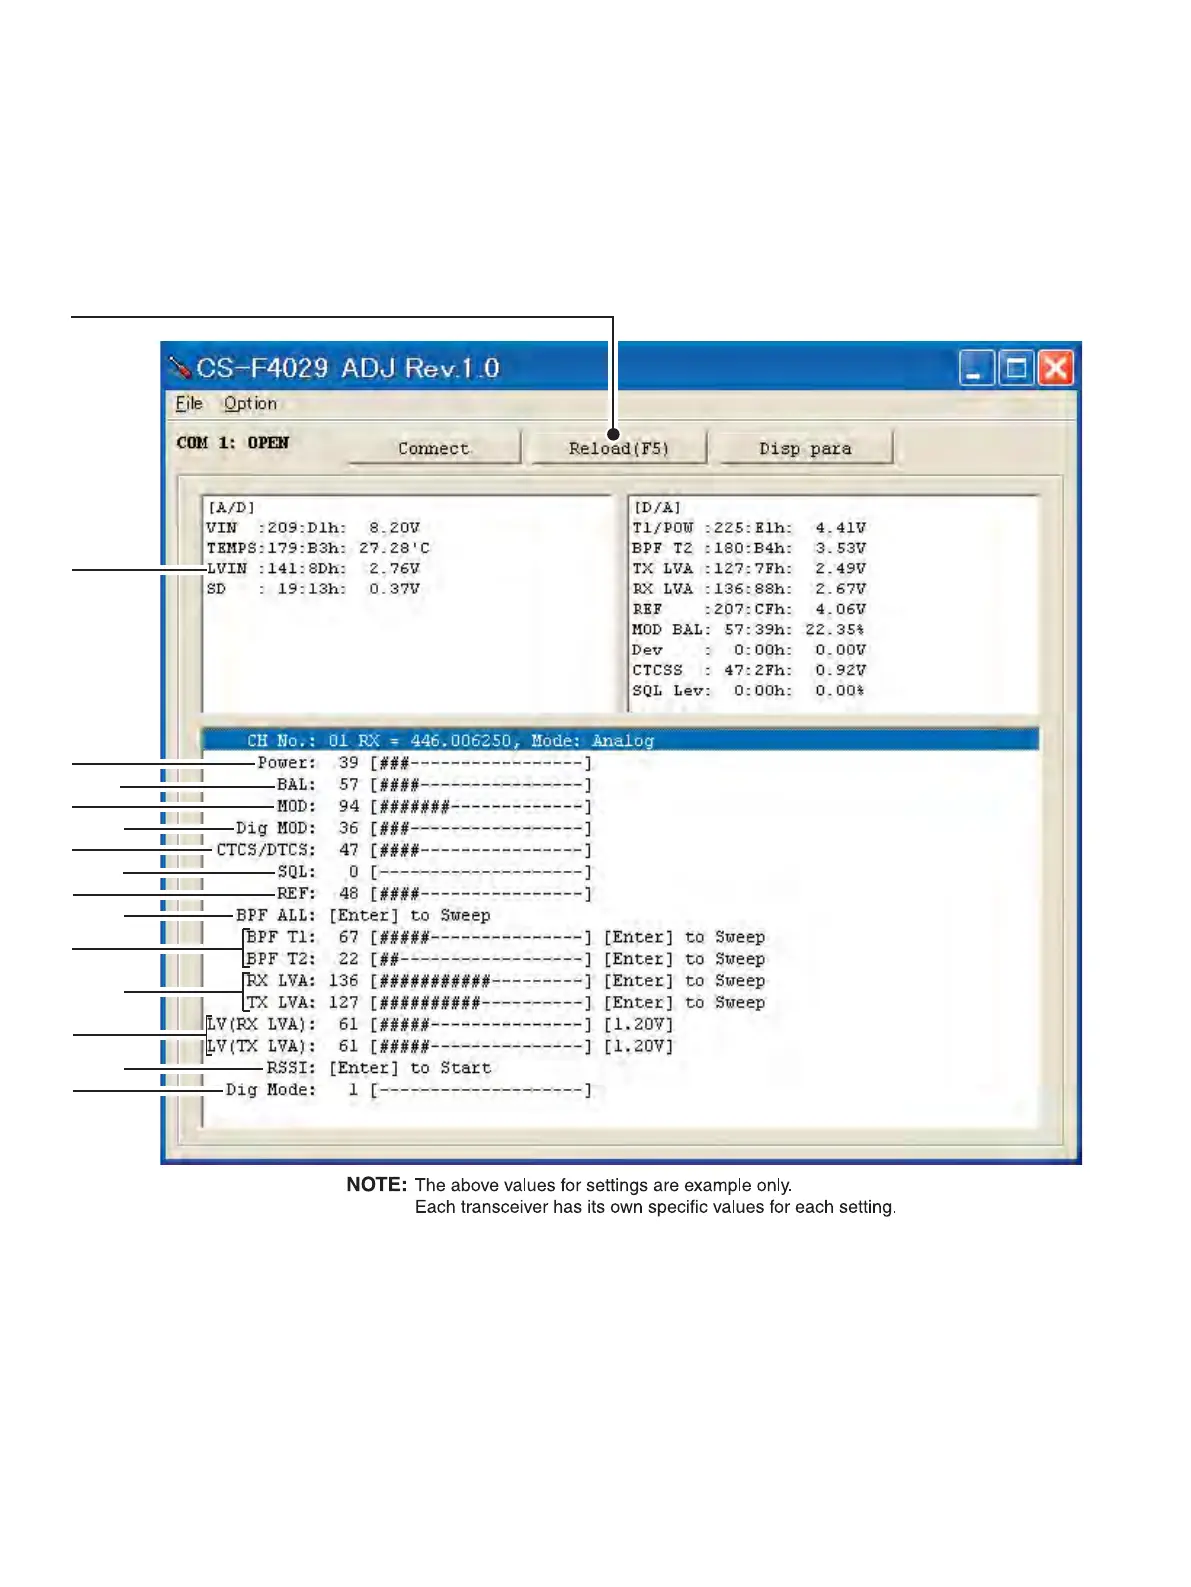
Task: Minimize the CS-F4029 ADJ window
Action: pyautogui.click(x=976, y=368)
